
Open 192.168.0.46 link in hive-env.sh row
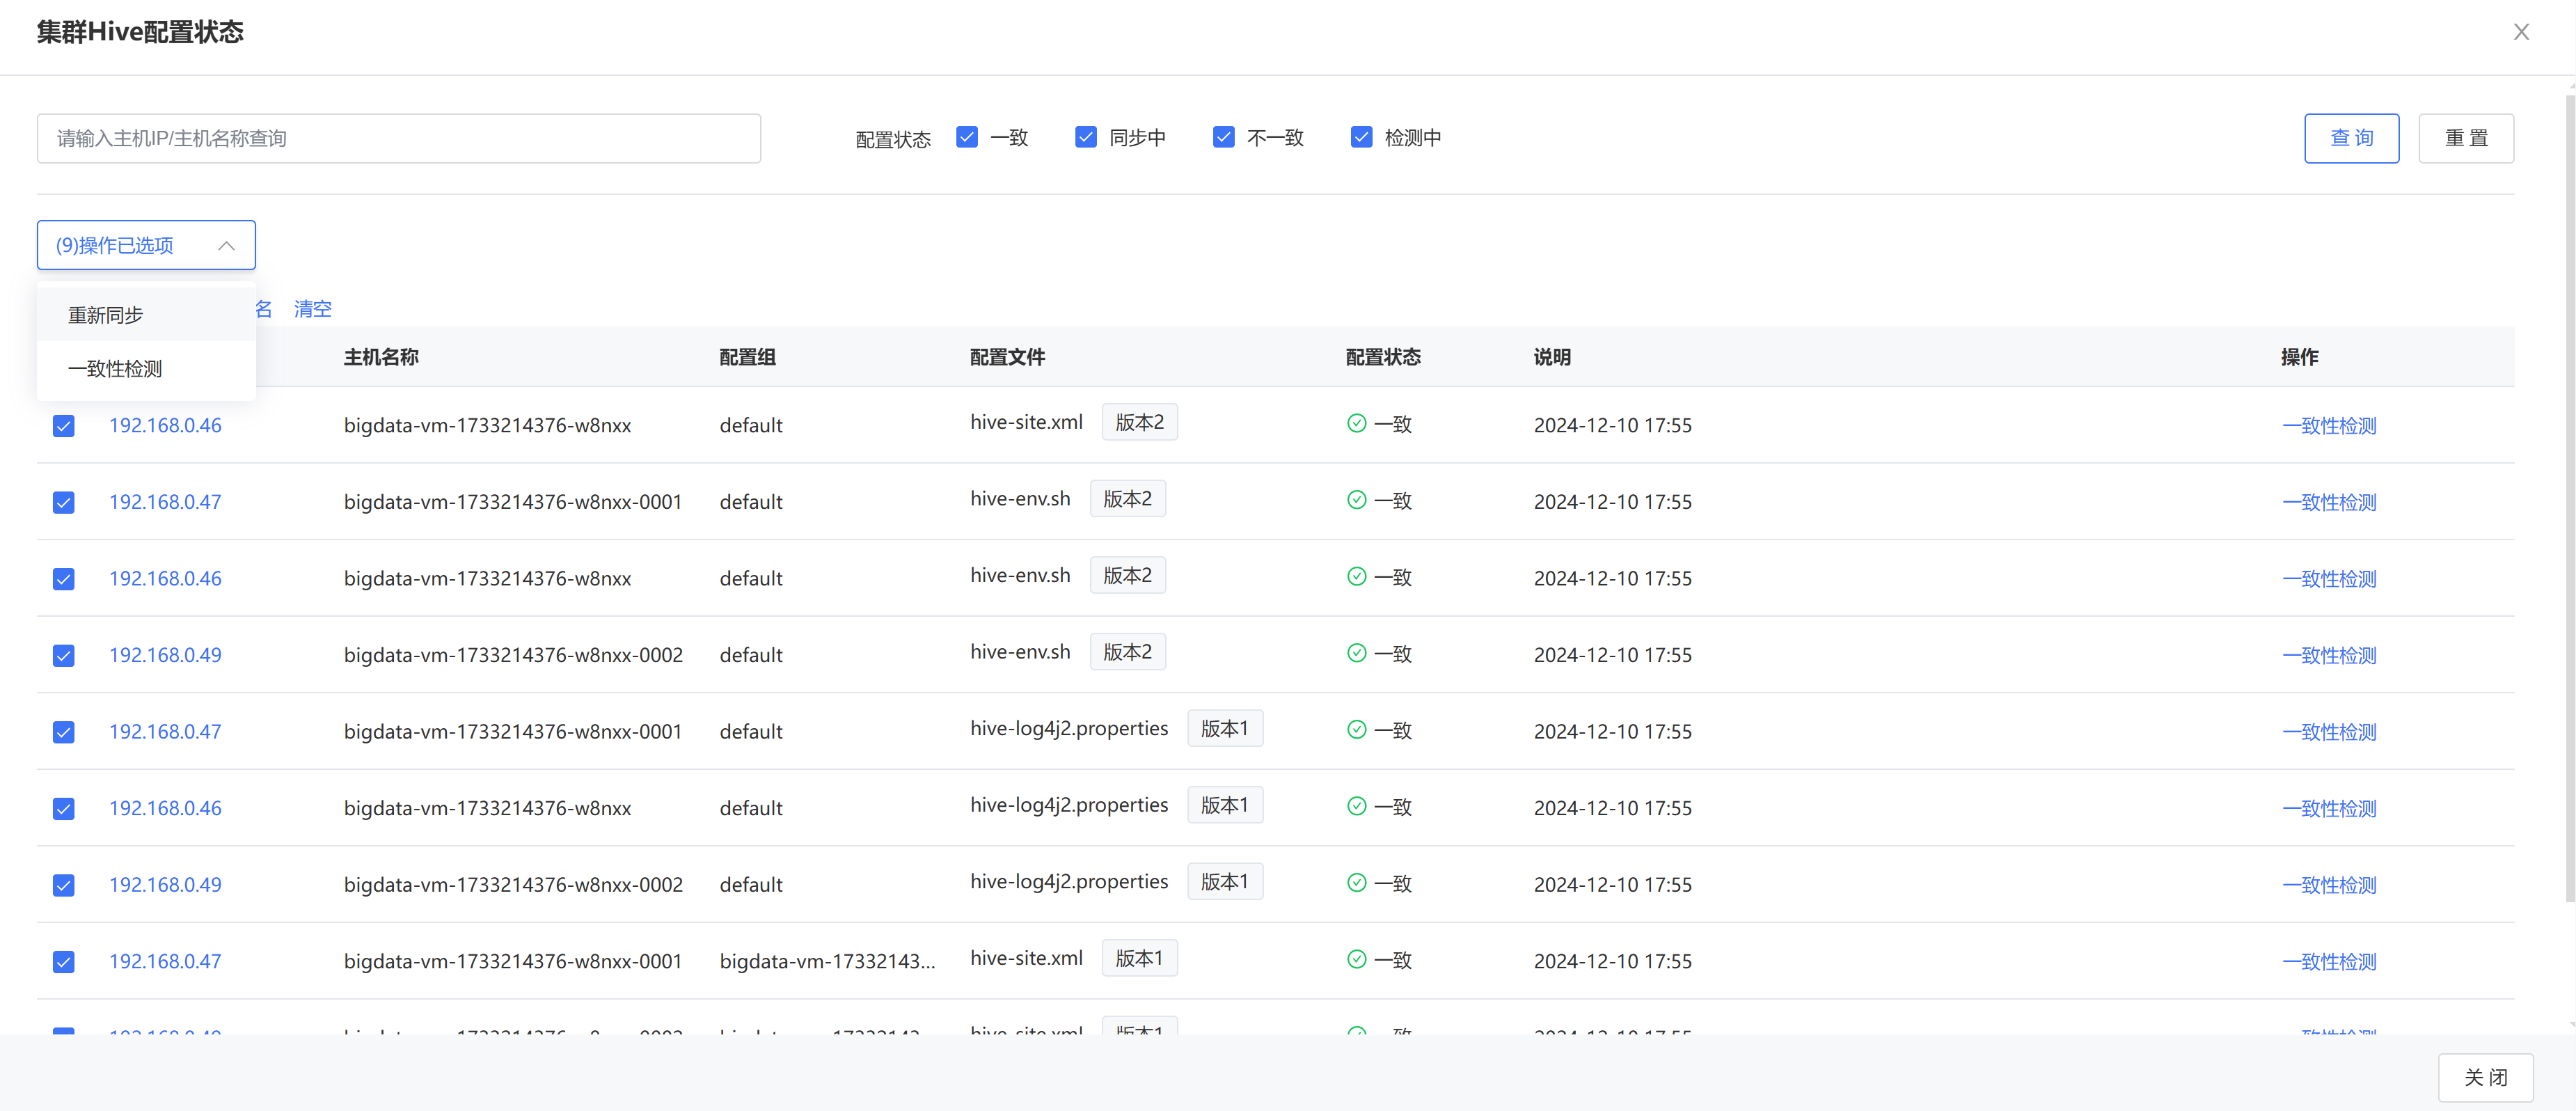[x=165, y=578]
